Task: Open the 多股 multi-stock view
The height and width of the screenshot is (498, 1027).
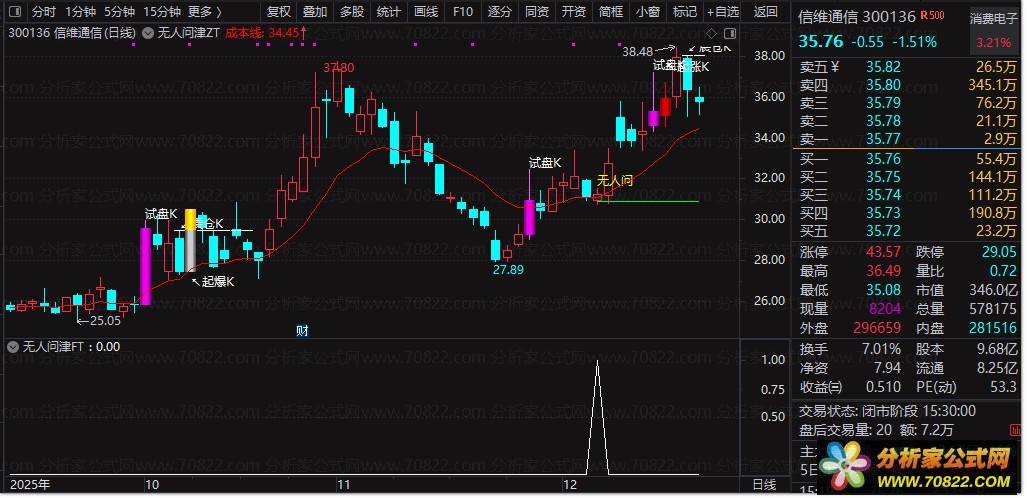Action: click(352, 11)
